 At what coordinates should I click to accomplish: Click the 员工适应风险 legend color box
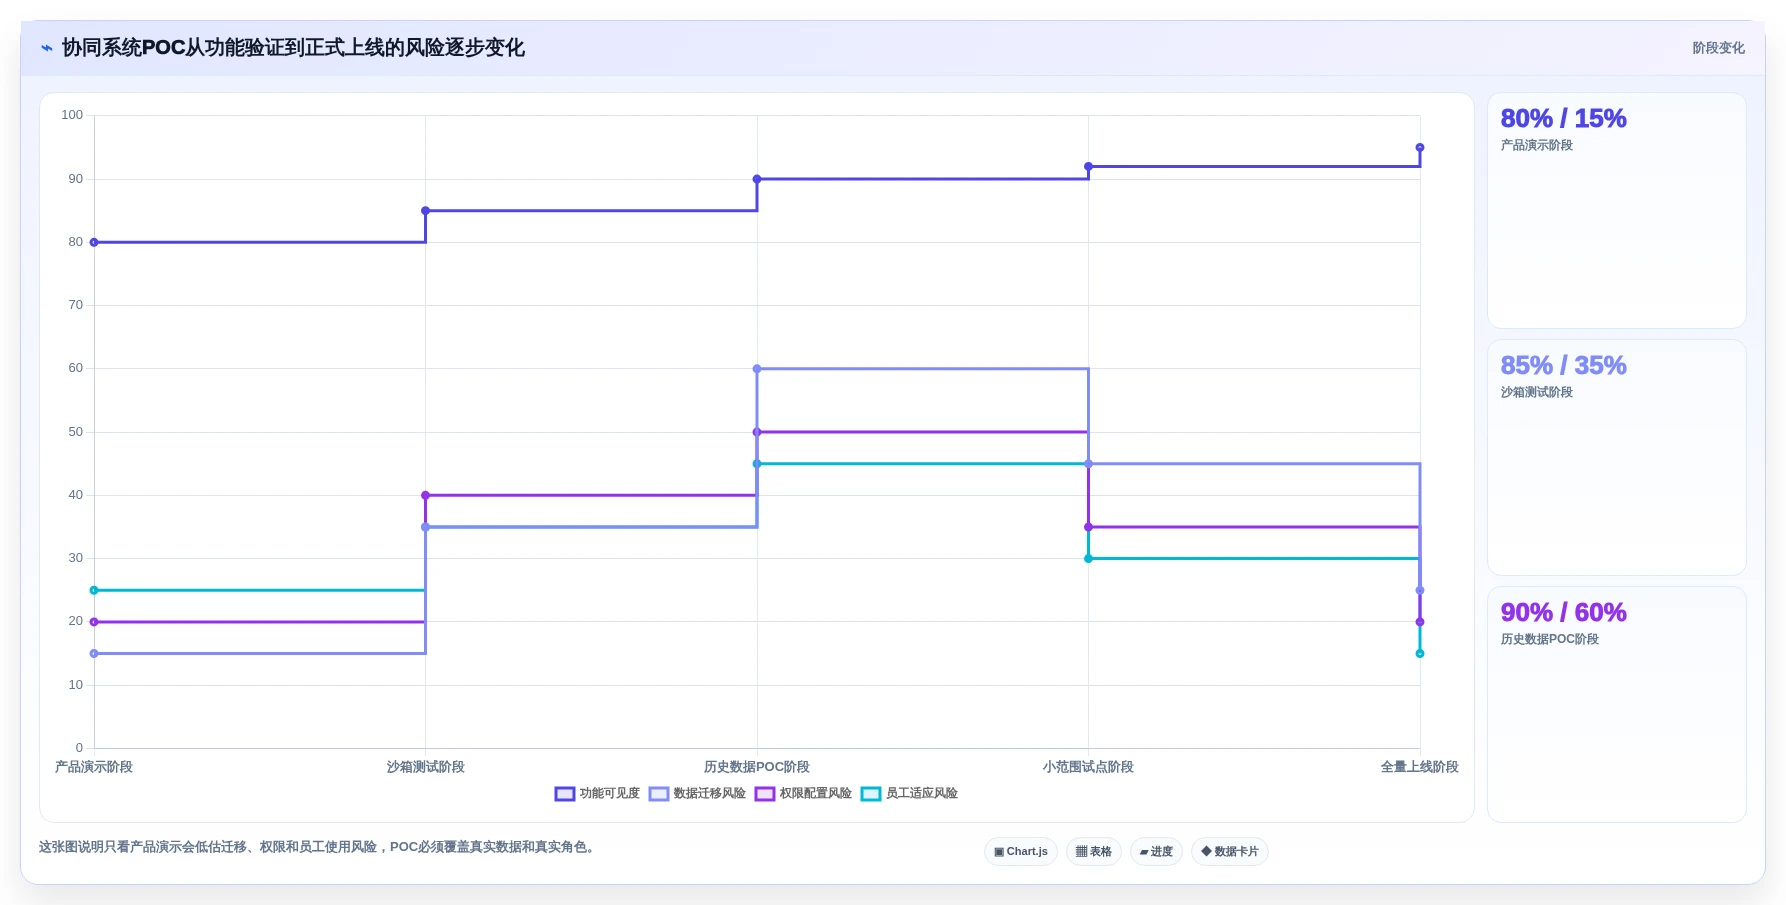pos(871,794)
